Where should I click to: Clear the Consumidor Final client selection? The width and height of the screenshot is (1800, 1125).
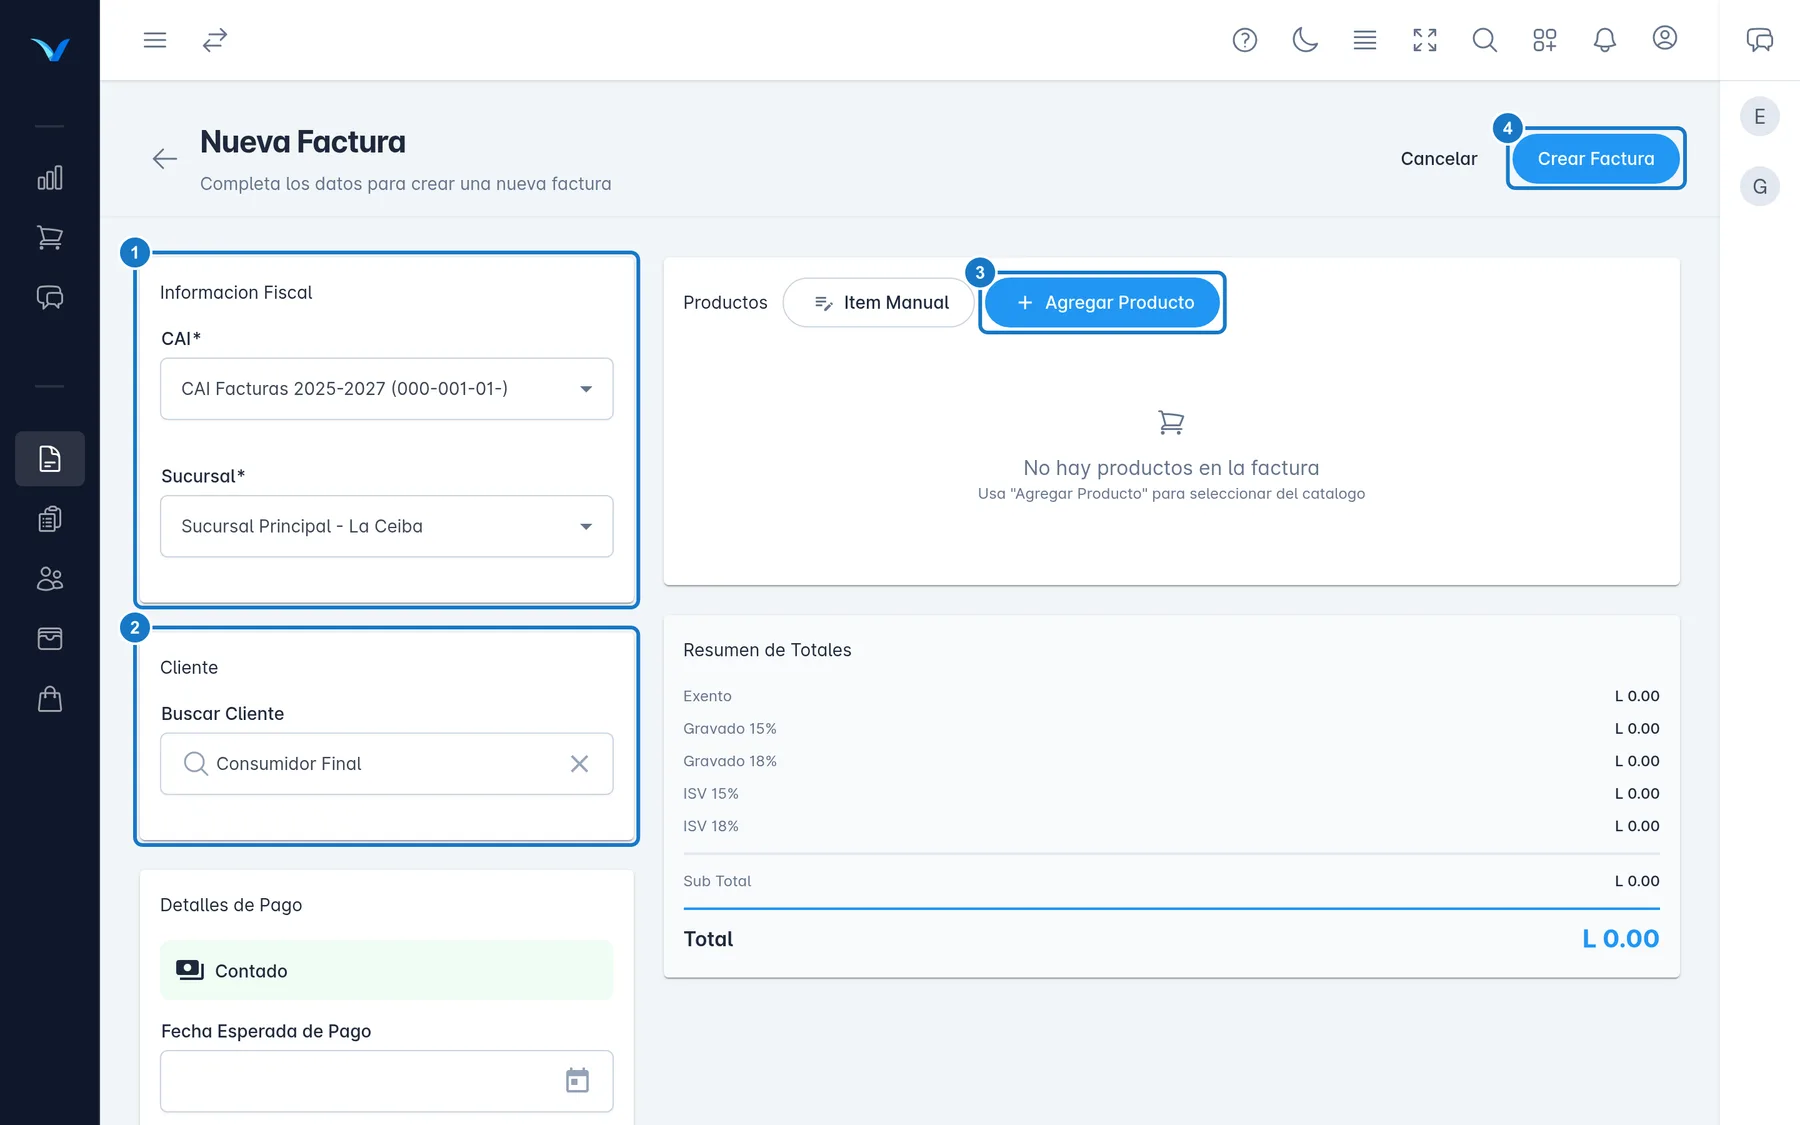pyautogui.click(x=579, y=764)
